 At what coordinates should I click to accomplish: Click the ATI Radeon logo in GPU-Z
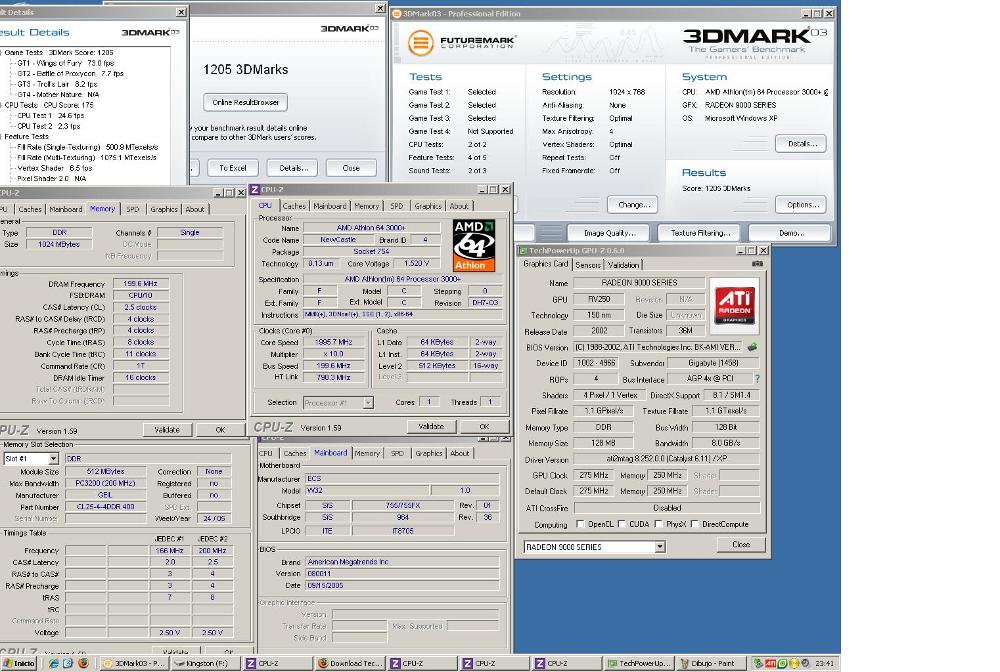[x=735, y=306]
